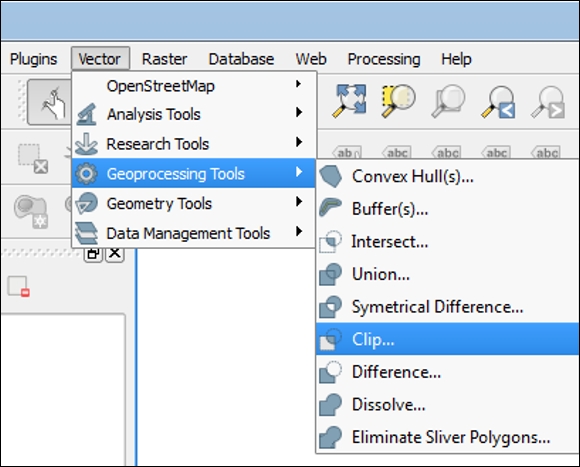Screen dimensions: 580x467
Task: Select the Pan Map hand tool
Action: (x=50, y=102)
